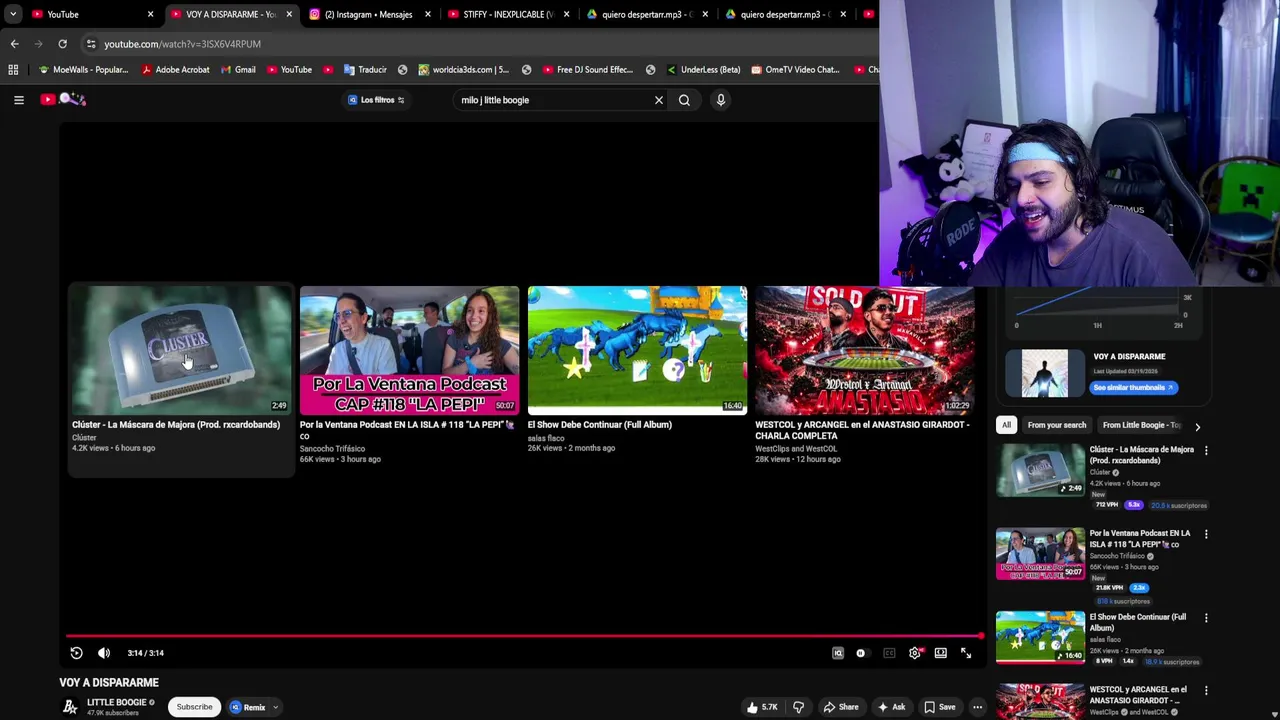Open the YouTube hamburger guide menu
The width and height of the screenshot is (1280, 720).
pyautogui.click(x=18, y=100)
